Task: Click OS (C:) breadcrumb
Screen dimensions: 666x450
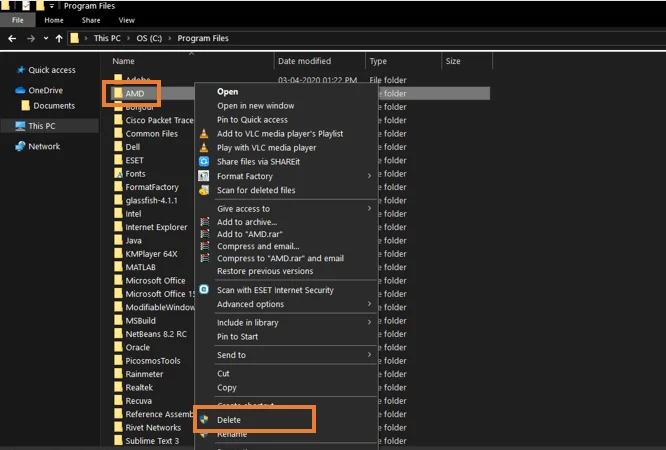Action: pyautogui.click(x=149, y=38)
